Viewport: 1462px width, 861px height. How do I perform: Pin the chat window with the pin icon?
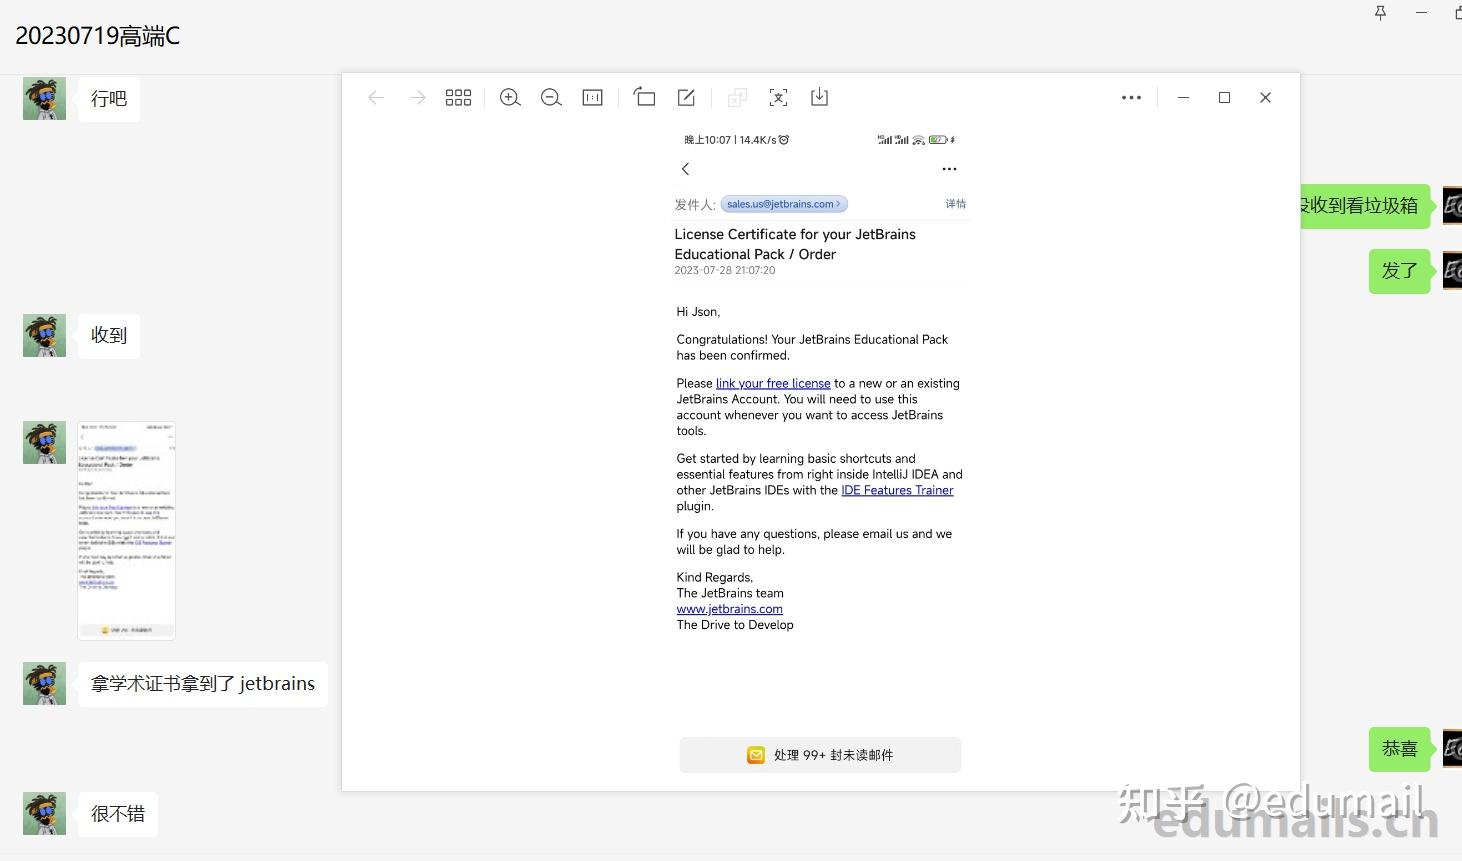click(x=1379, y=13)
